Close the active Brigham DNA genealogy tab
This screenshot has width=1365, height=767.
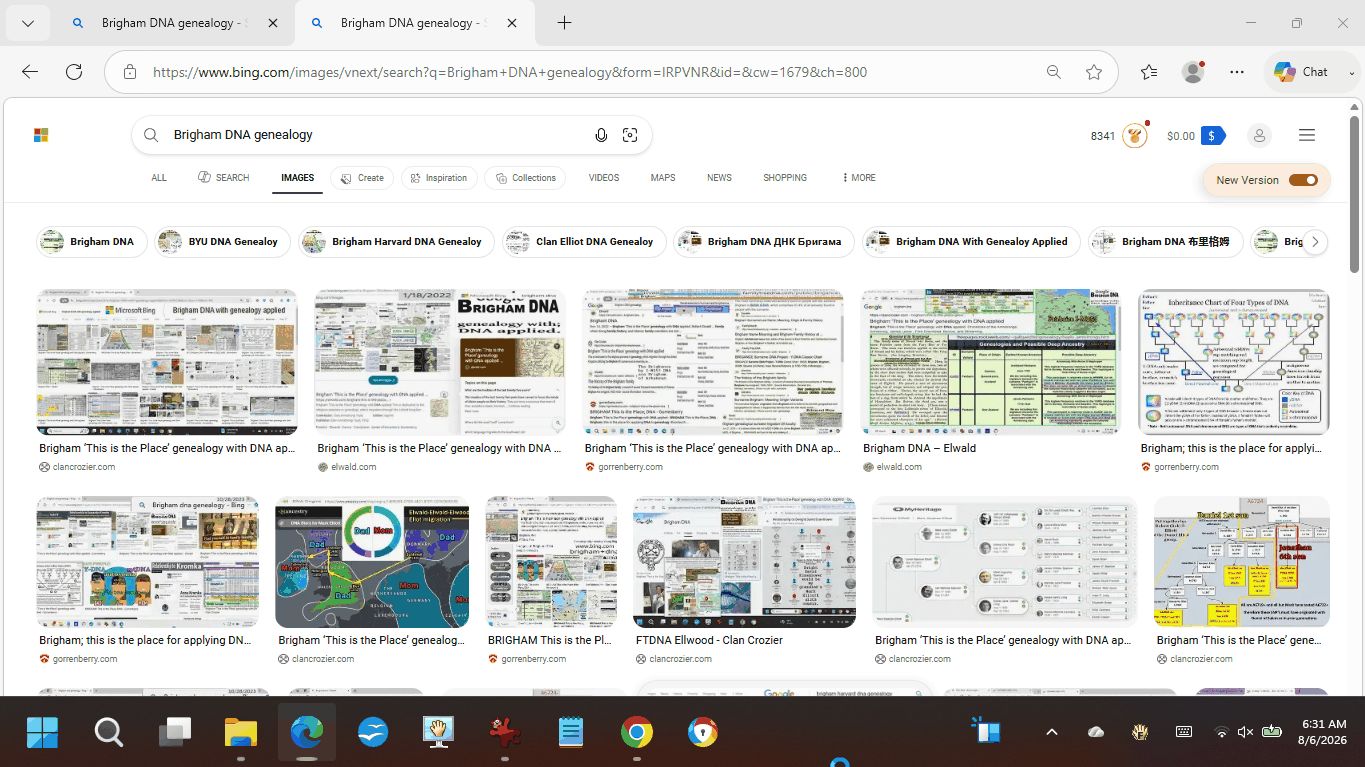(511, 23)
